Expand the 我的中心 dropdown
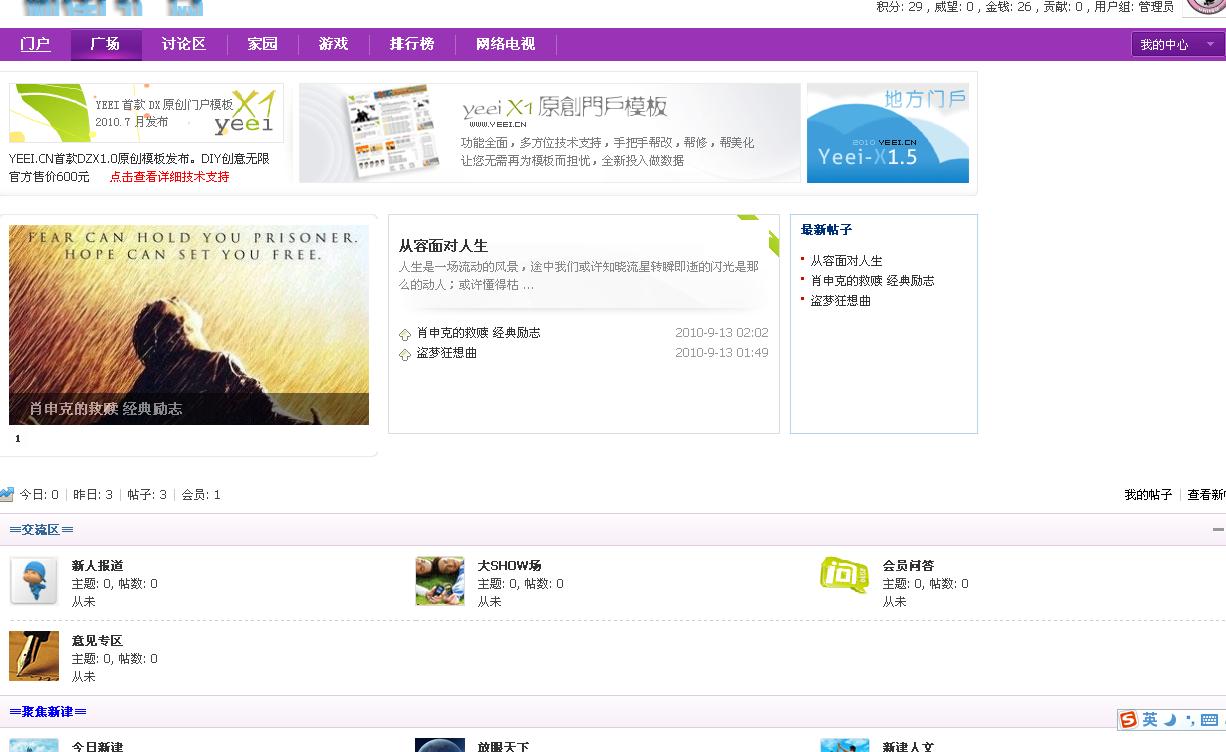This screenshot has height=752, width=1226. pos(1178,45)
